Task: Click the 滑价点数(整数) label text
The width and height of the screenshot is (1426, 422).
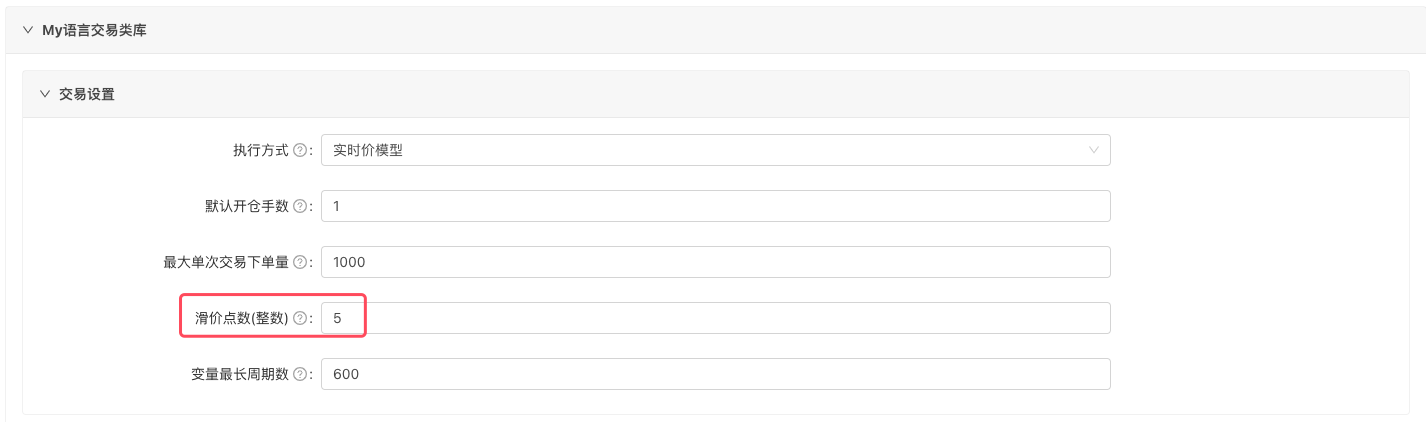Action: coord(241,318)
